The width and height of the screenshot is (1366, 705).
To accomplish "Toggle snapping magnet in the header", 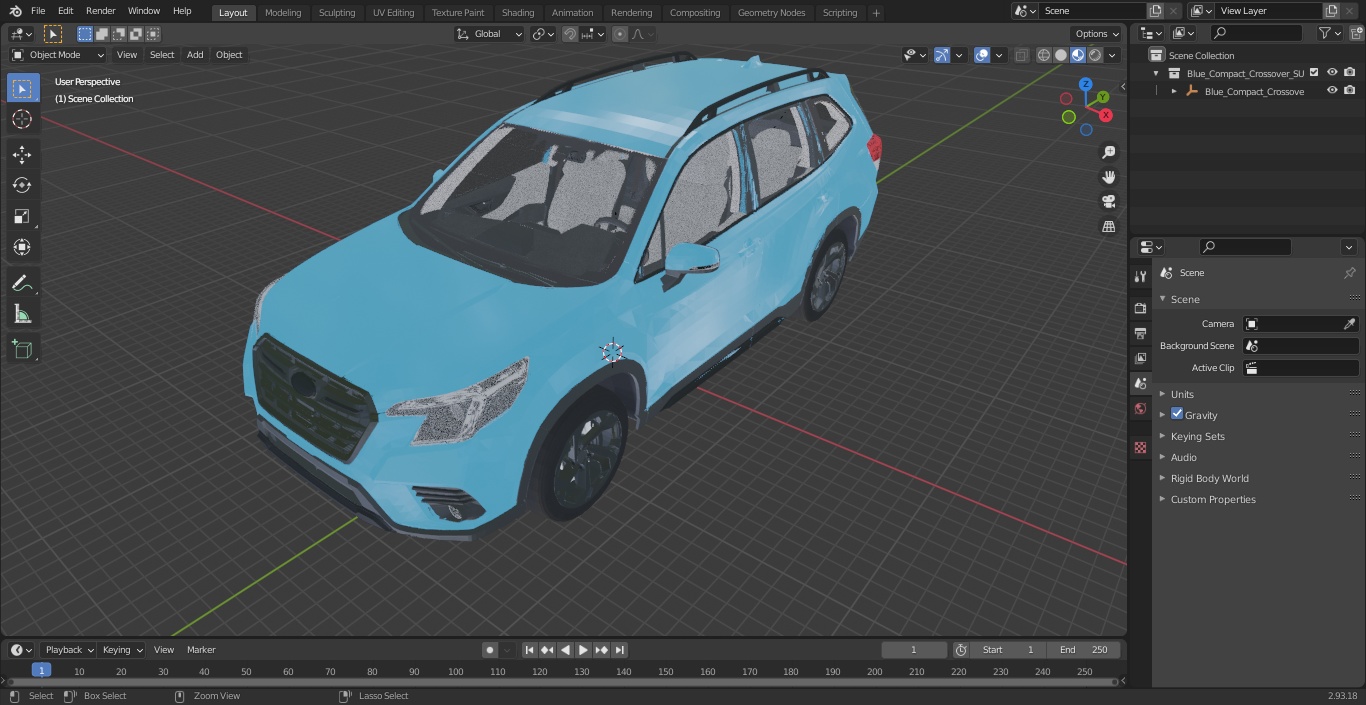I will (x=570, y=34).
